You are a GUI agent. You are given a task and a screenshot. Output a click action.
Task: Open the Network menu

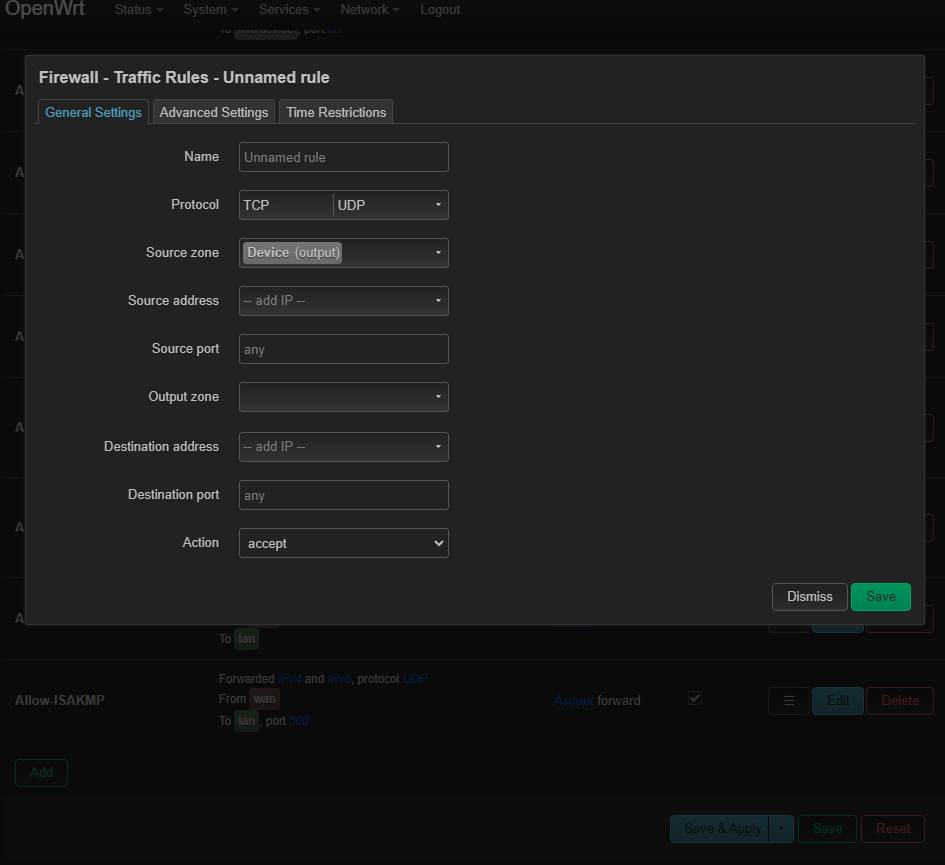(x=369, y=10)
